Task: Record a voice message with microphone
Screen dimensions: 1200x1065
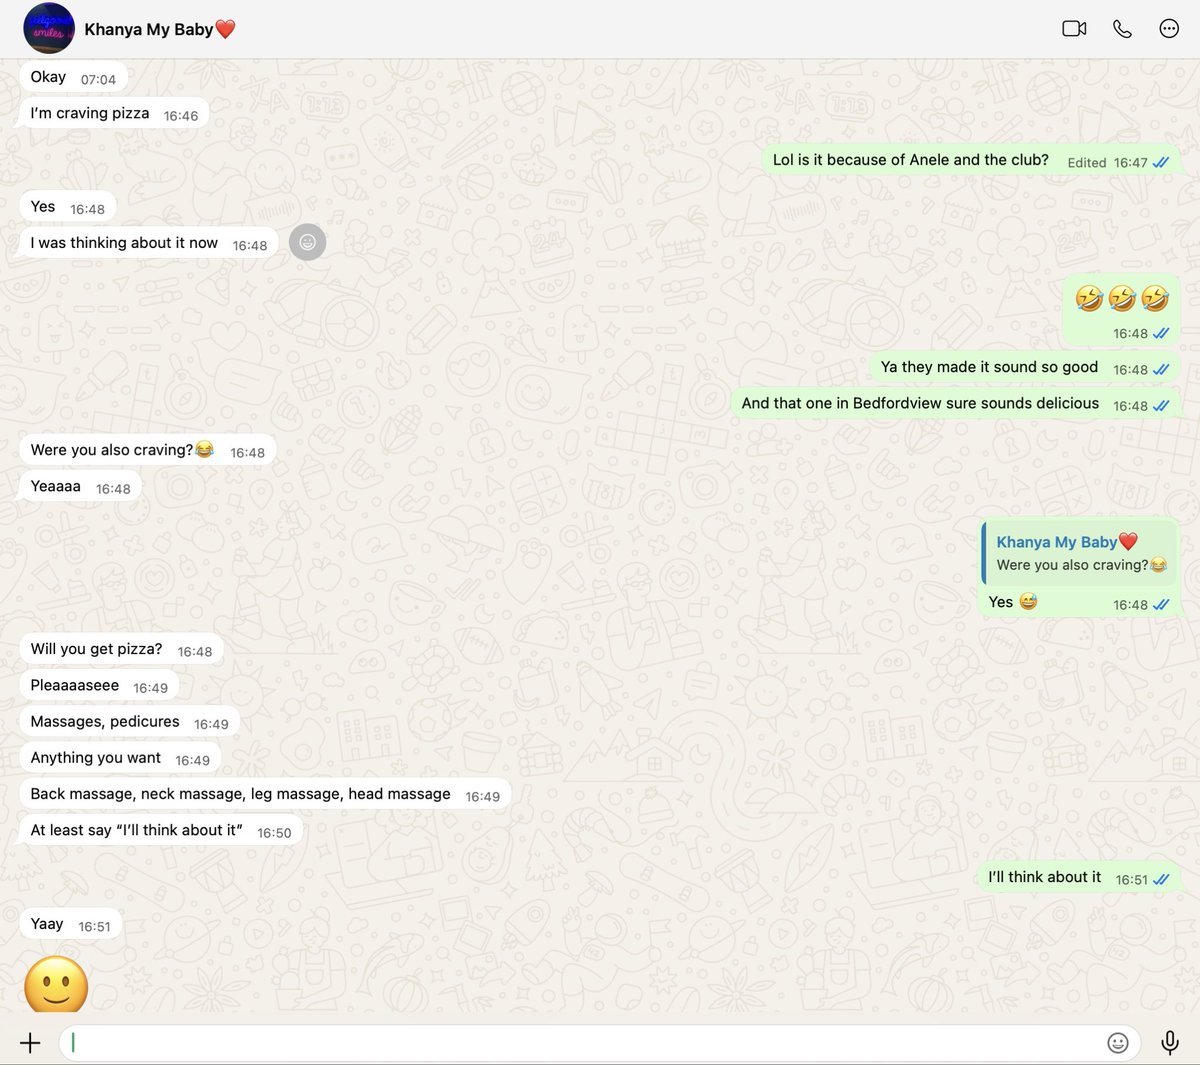Action: (x=1169, y=1043)
